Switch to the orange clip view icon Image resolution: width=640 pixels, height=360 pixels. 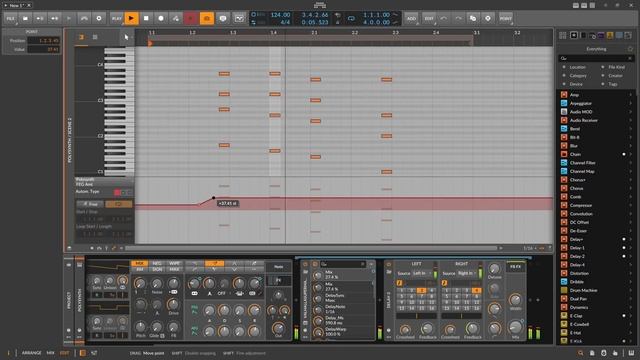pos(81,37)
